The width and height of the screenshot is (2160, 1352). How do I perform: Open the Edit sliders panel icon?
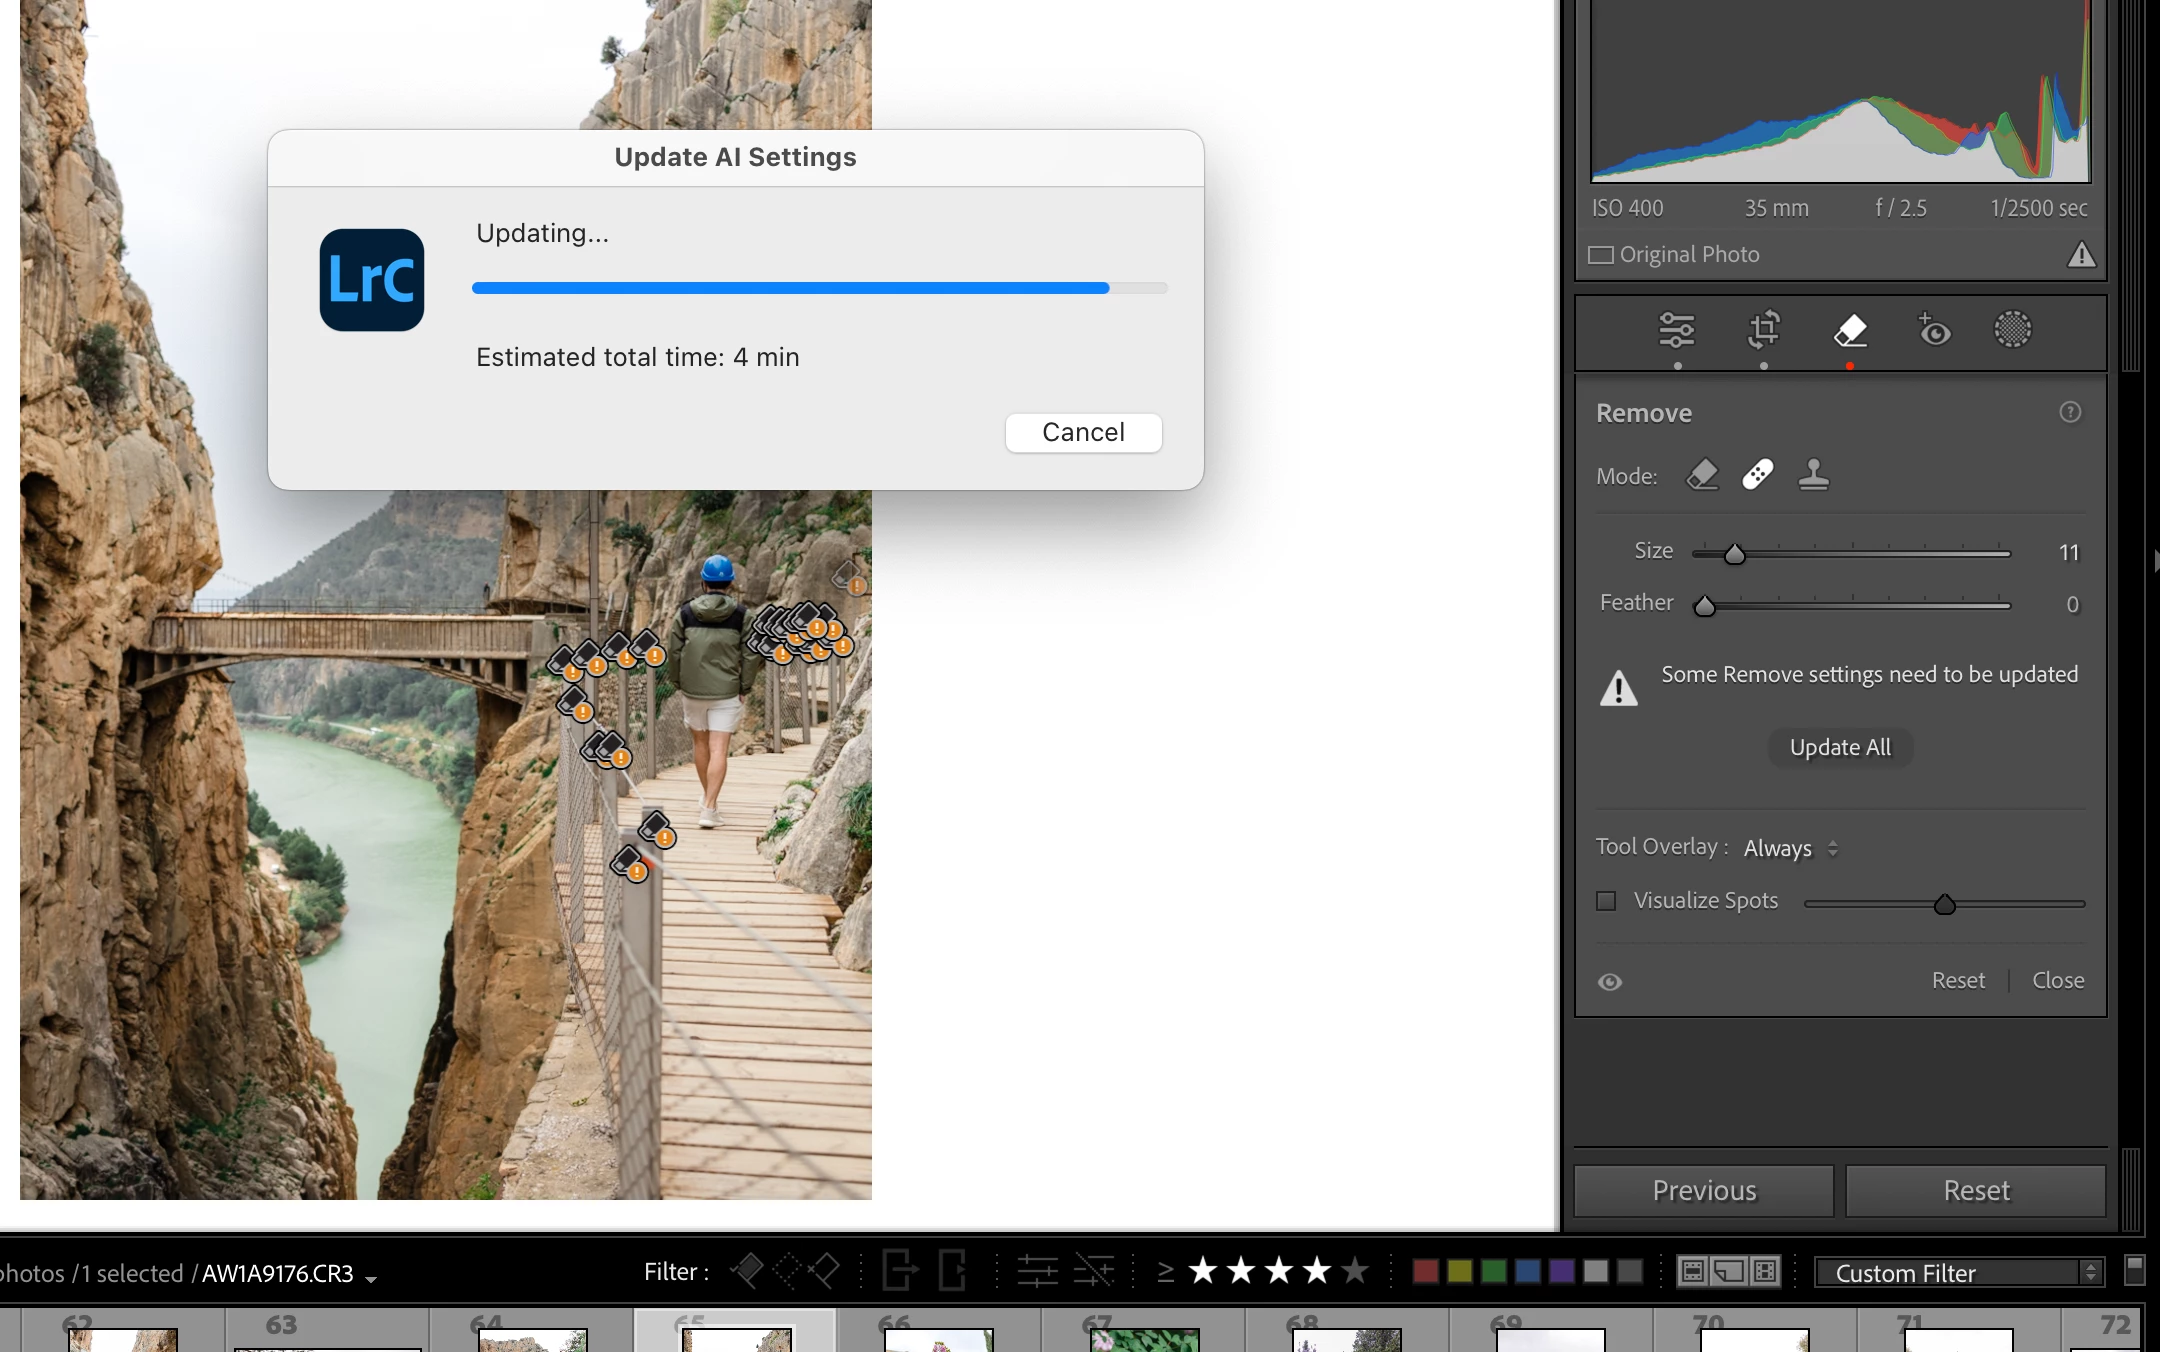pyautogui.click(x=1677, y=330)
